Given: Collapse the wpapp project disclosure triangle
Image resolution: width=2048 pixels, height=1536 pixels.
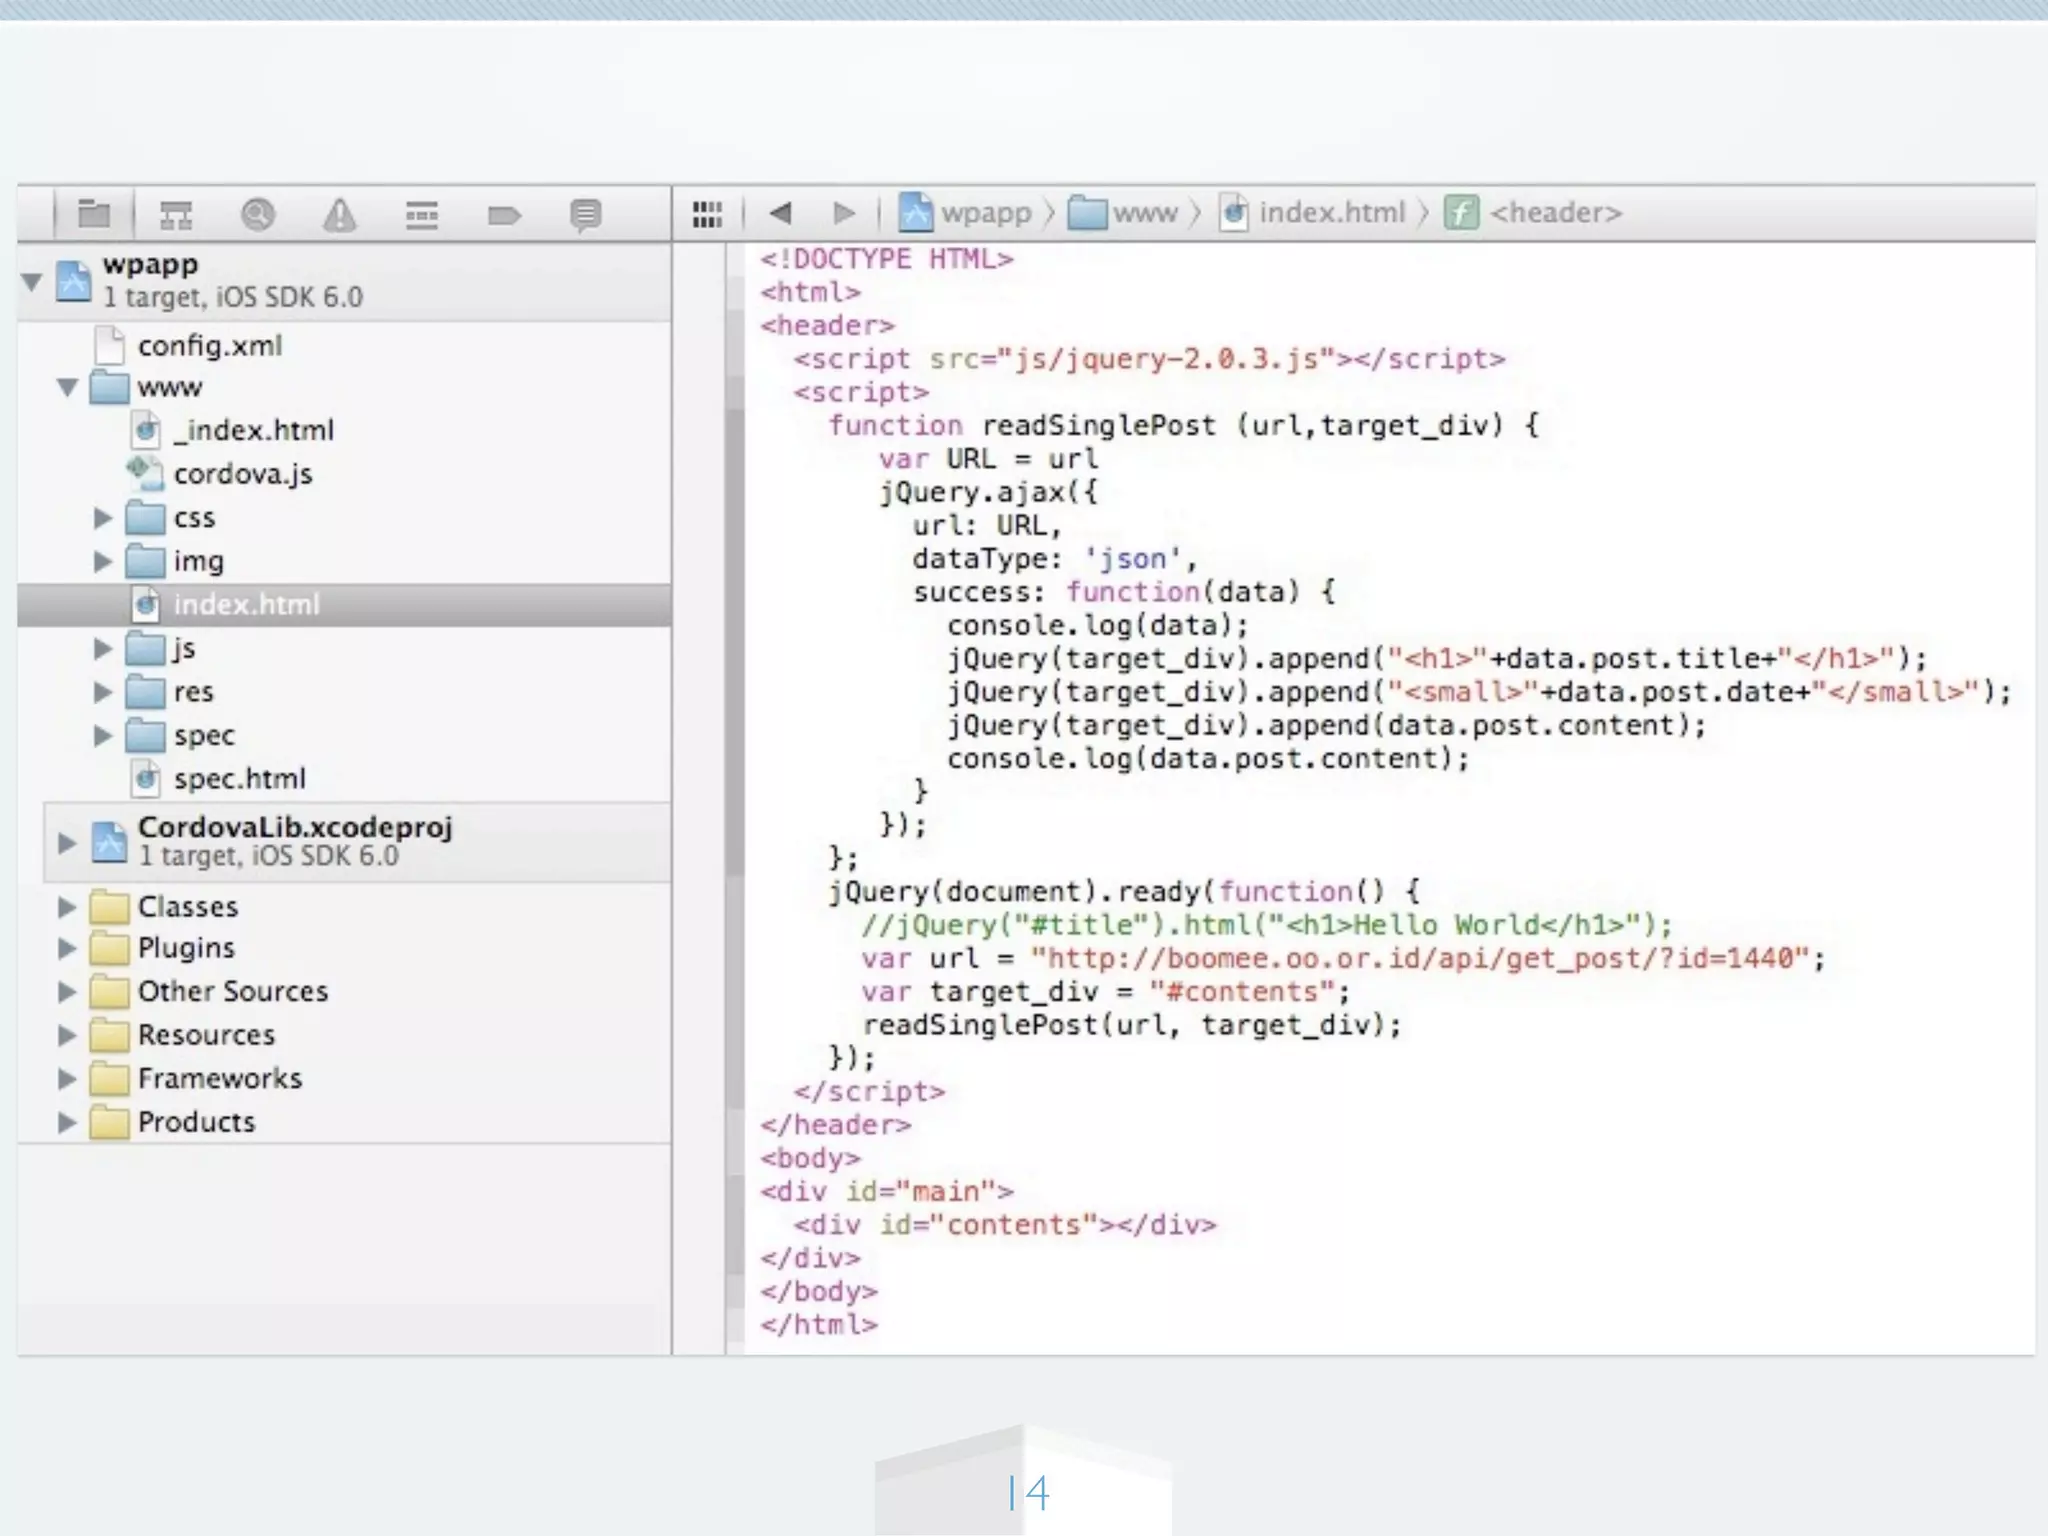Looking at the screenshot, I should (x=32, y=281).
